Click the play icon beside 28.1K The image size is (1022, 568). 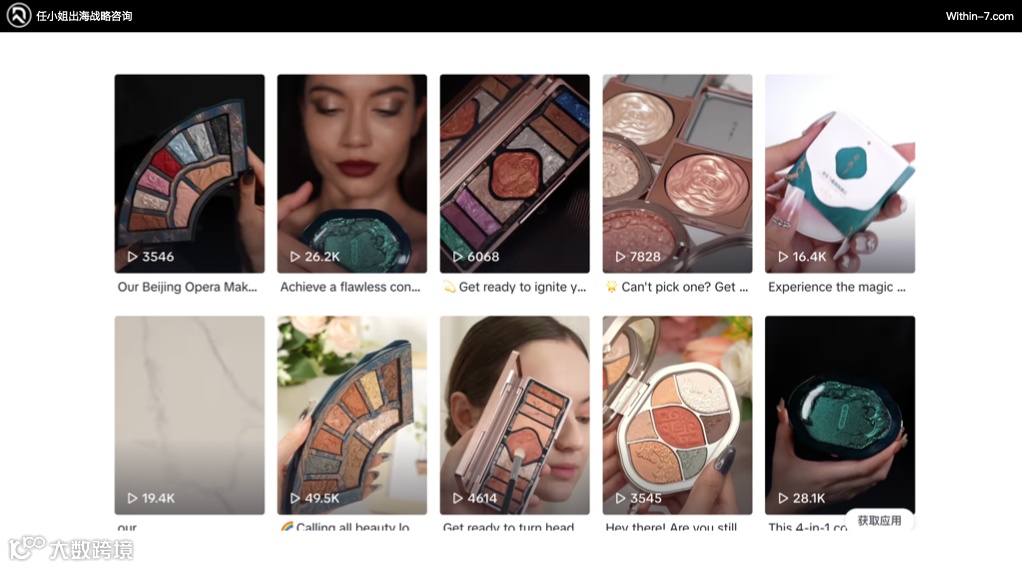(783, 498)
